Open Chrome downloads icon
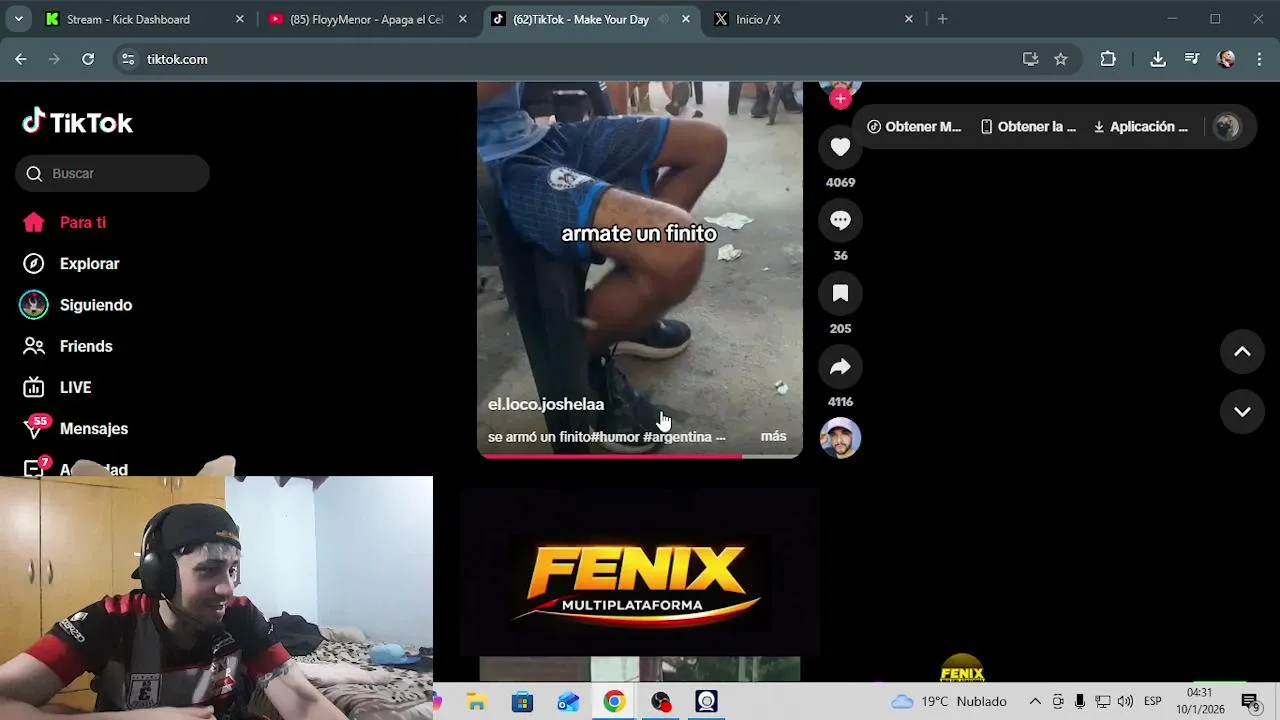The image size is (1280, 720). point(1158,59)
